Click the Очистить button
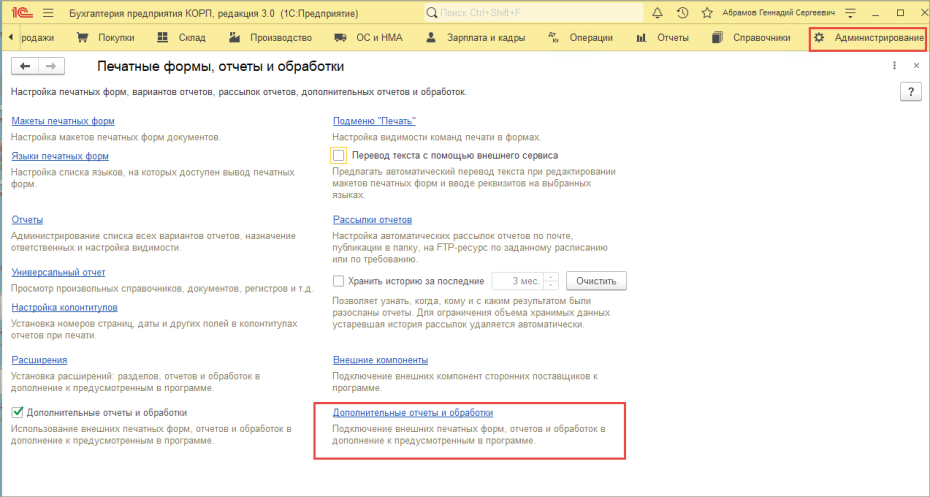 pyautogui.click(x=596, y=281)
